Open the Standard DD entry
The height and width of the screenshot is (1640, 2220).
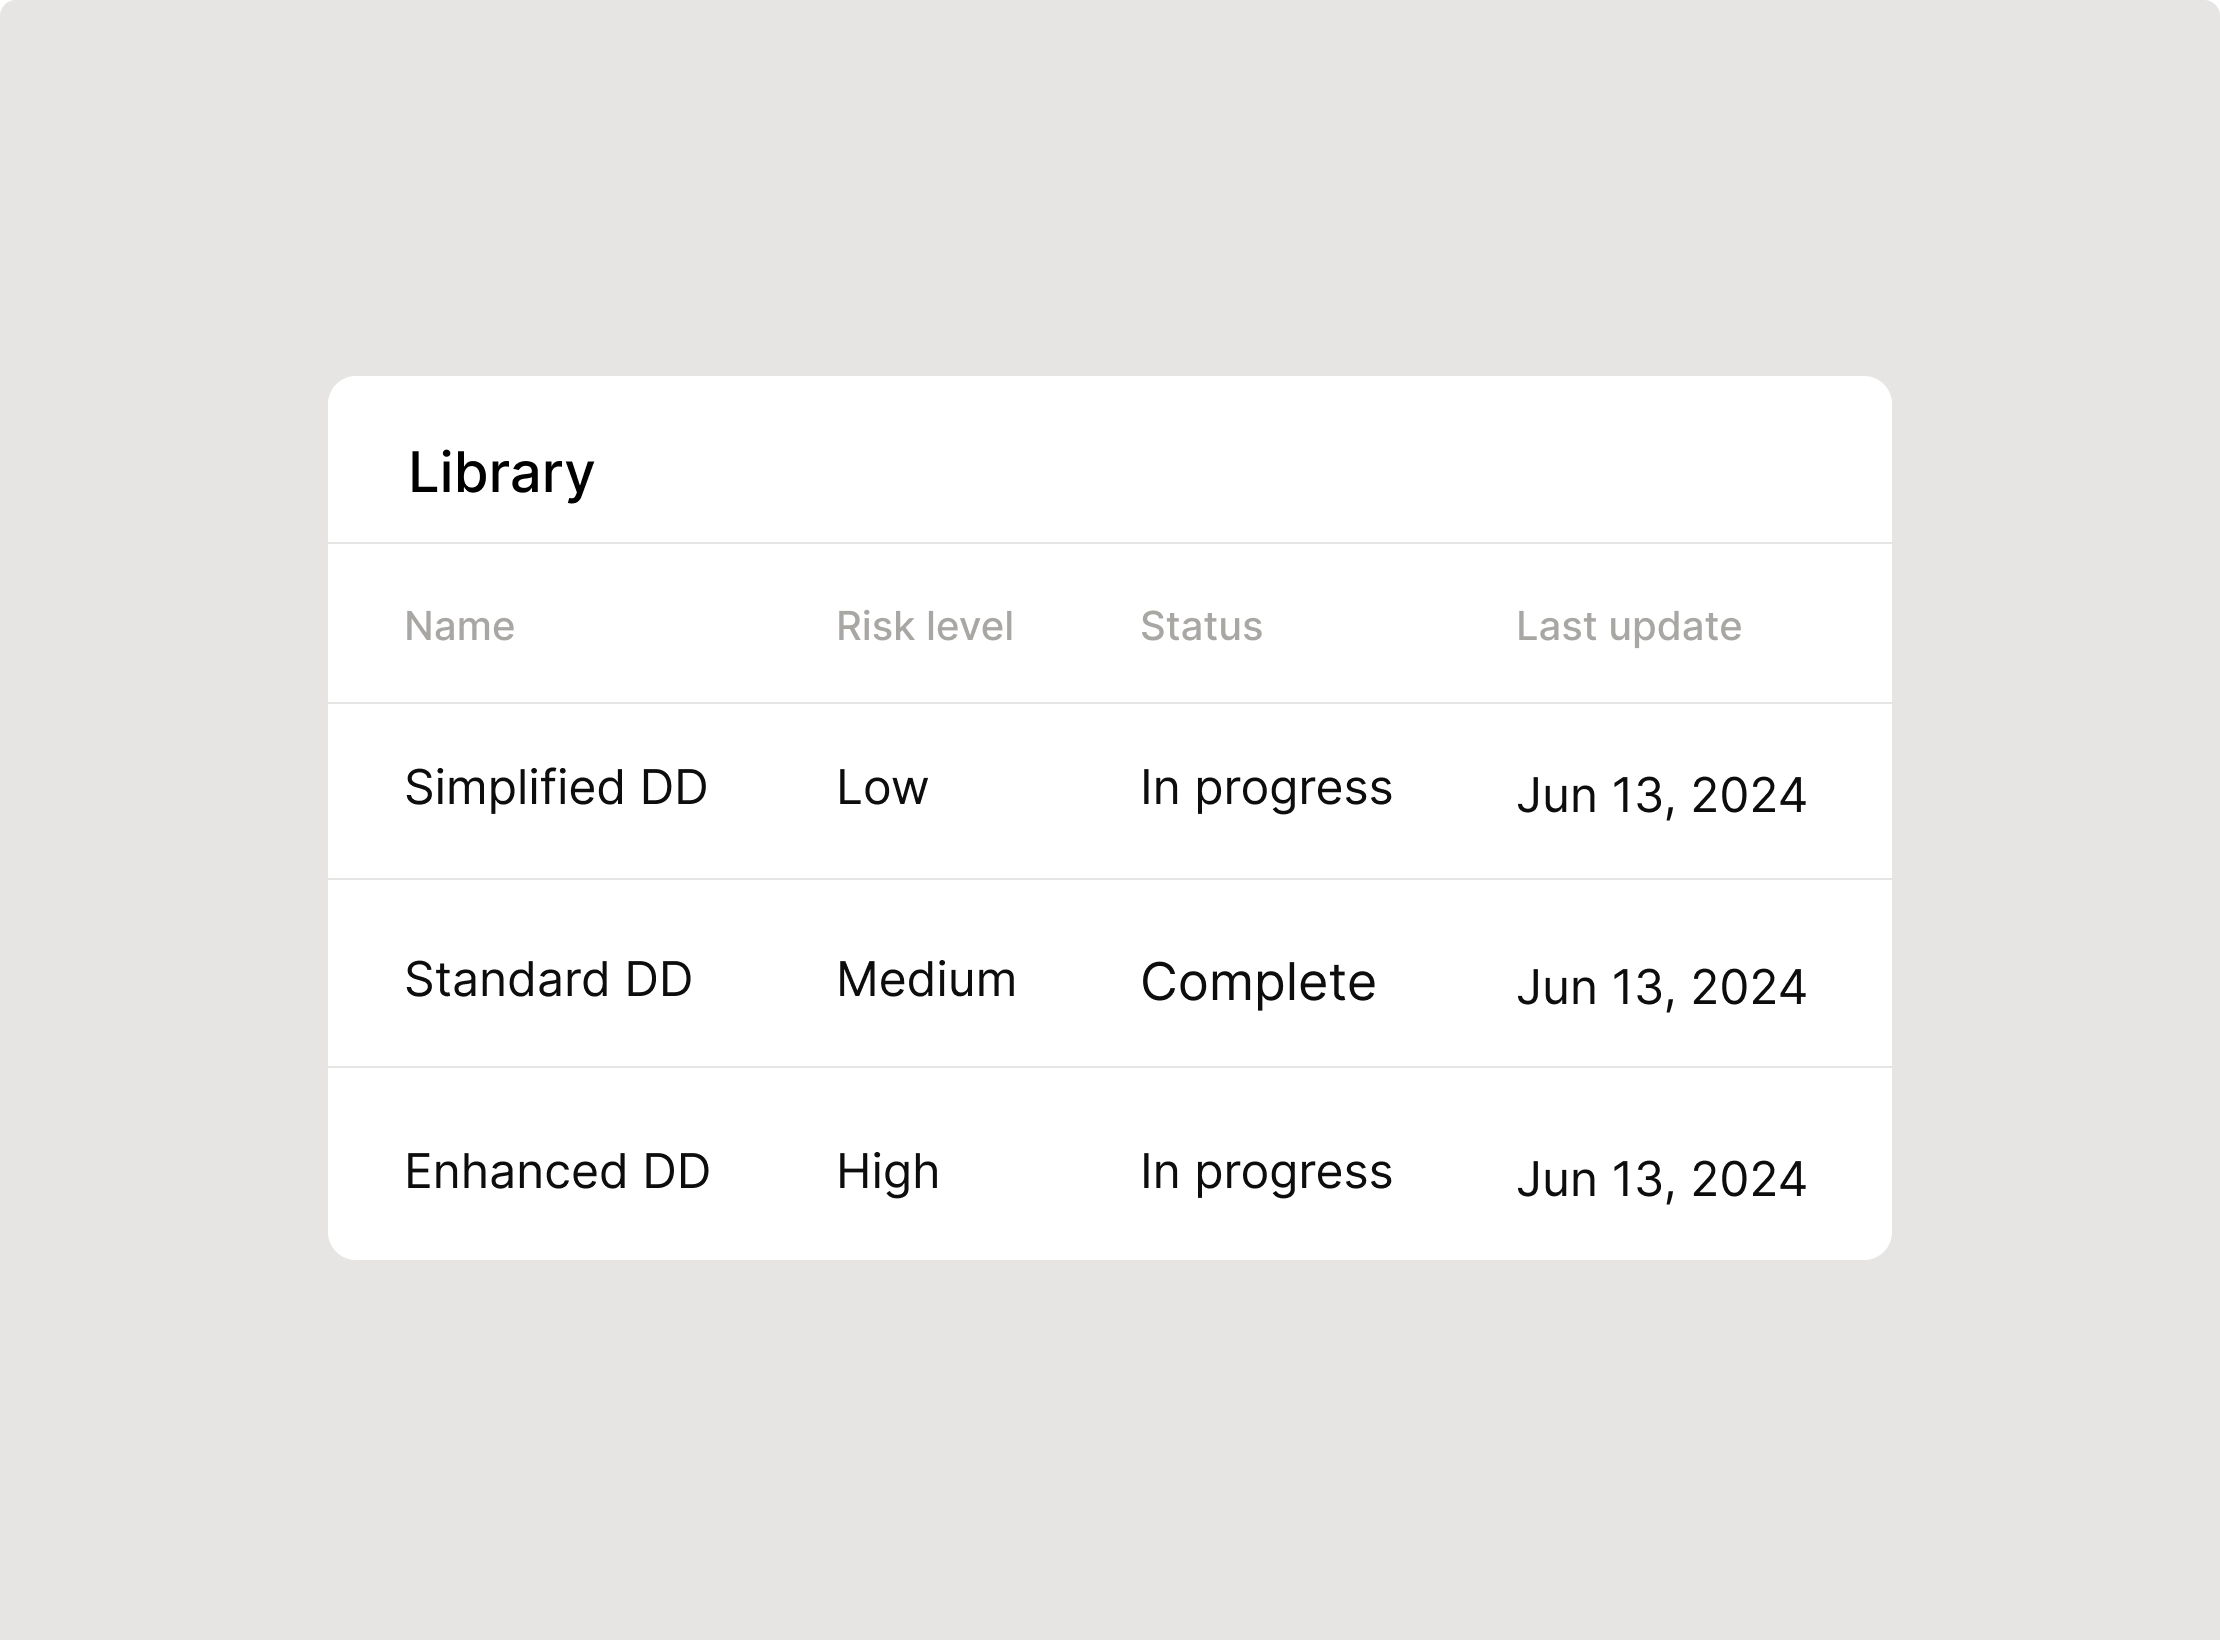(x=548, y=979)
